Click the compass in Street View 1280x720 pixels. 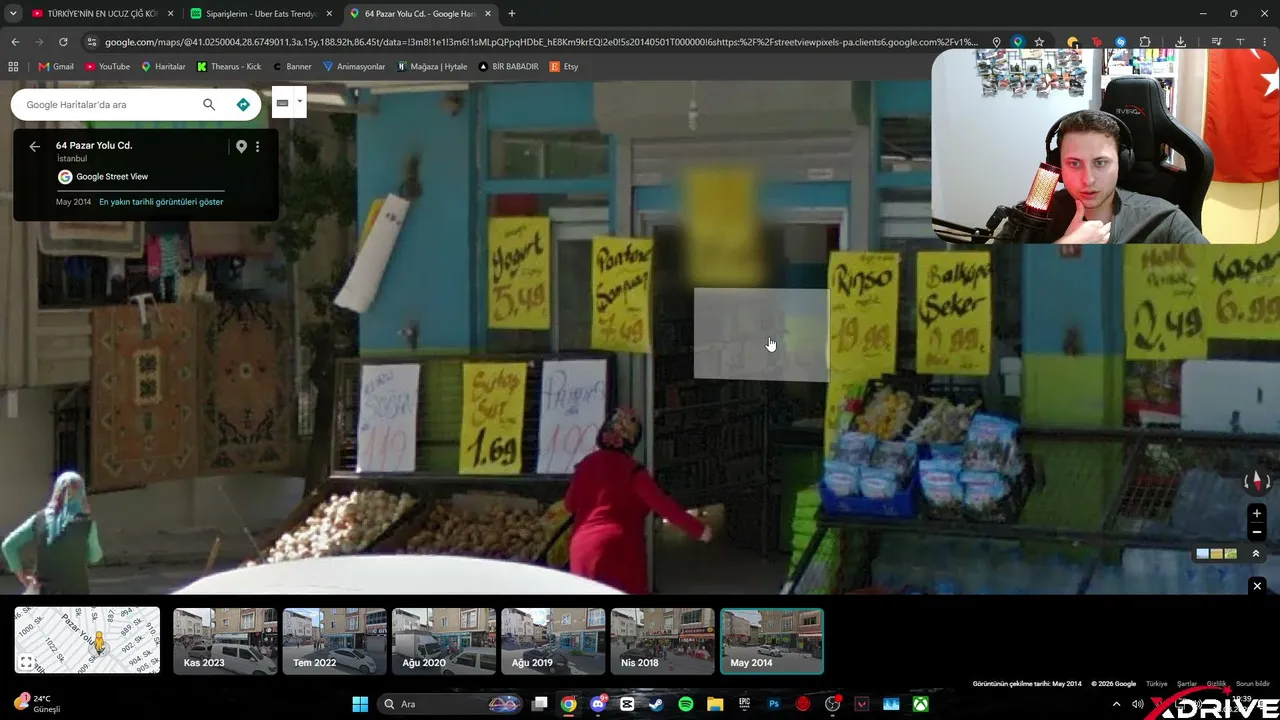point(1257,481)
